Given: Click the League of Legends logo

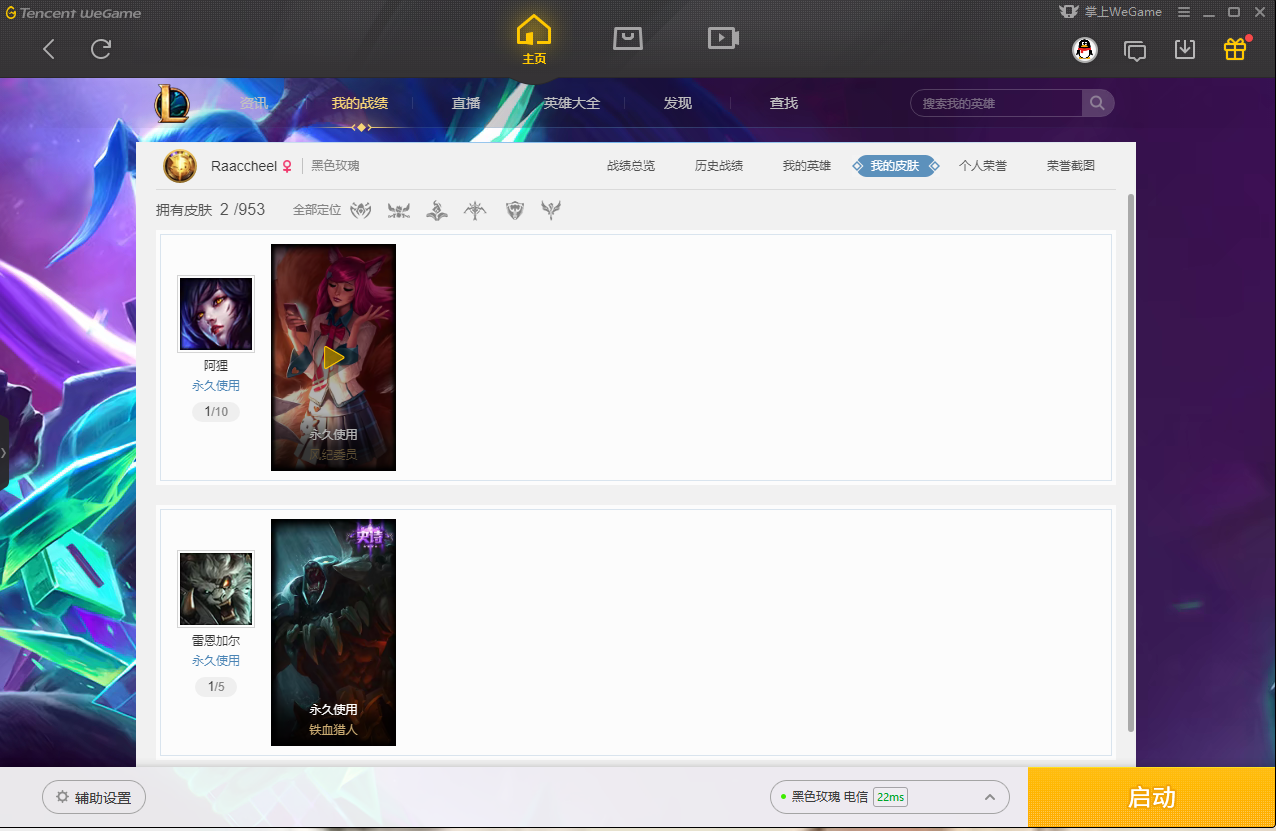Looking at the screenshot, I should (172, 103).
